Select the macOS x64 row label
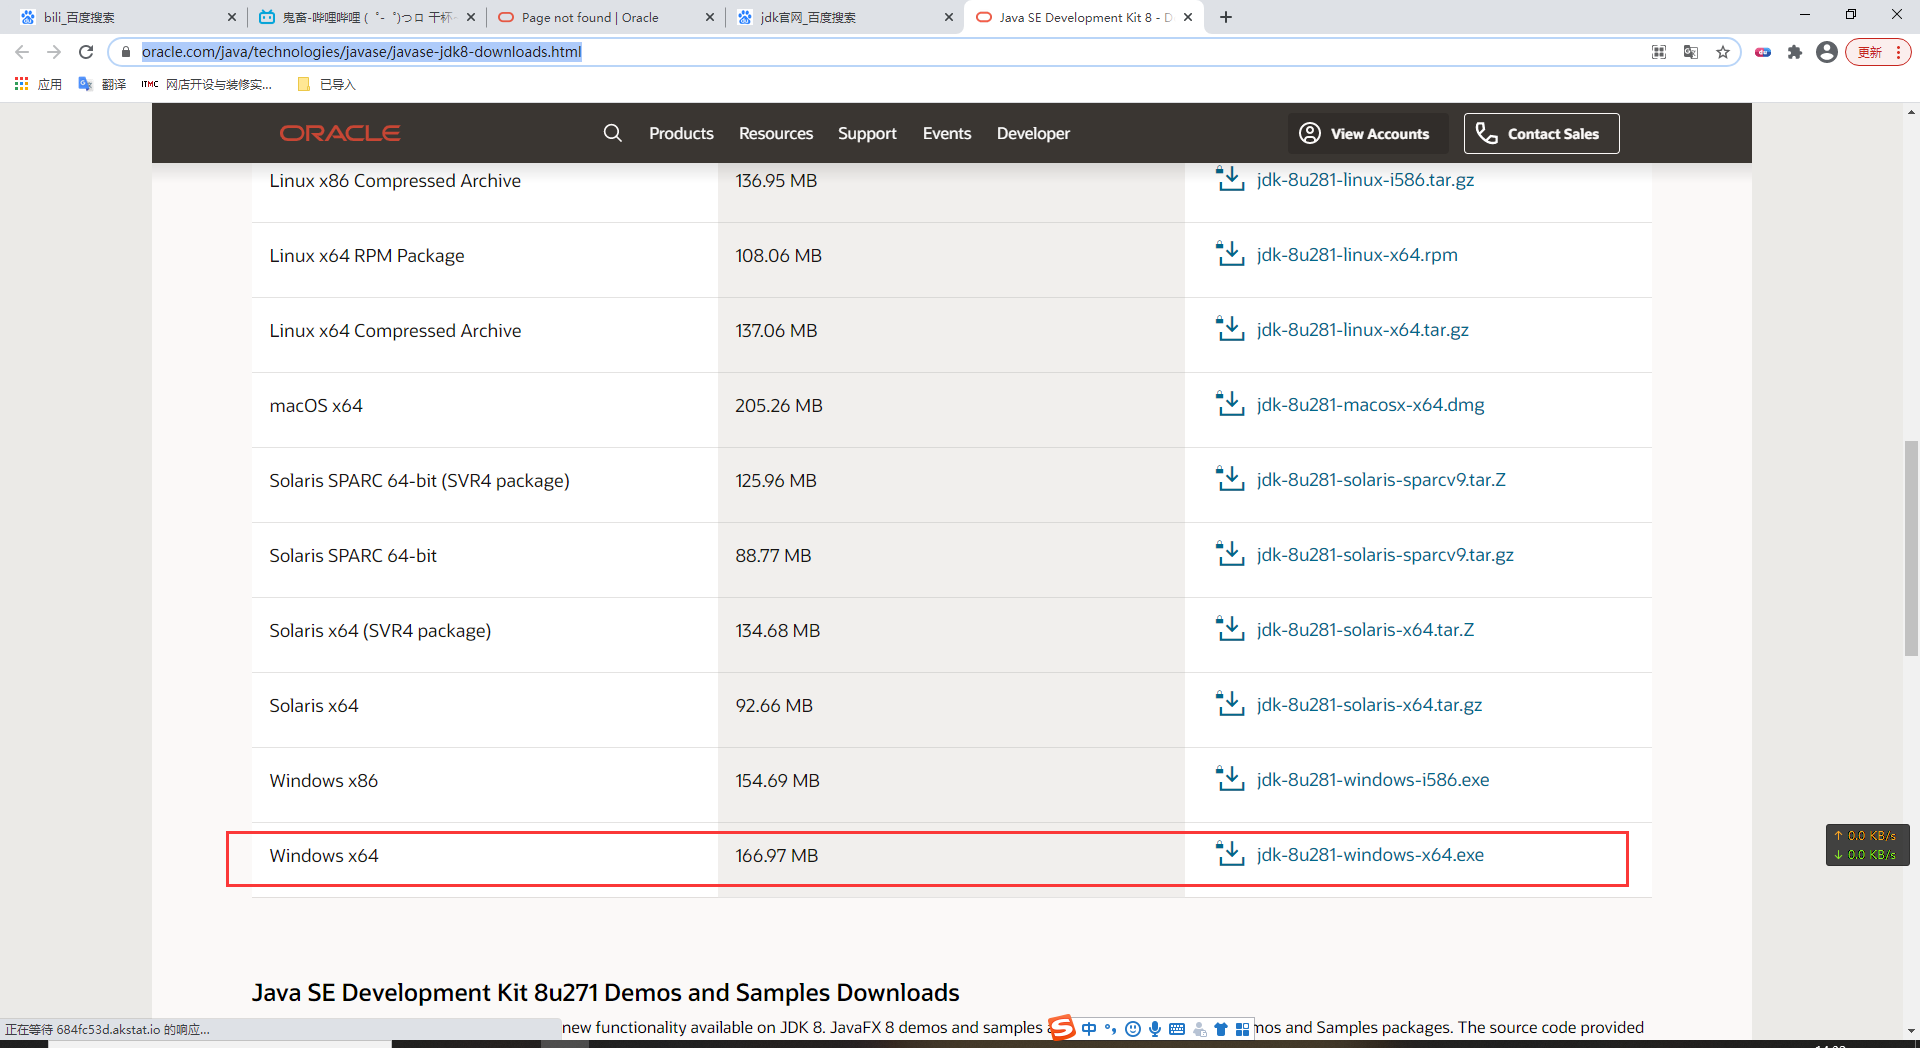The height and width of the screenshot is (1048, 1920). [x=316, y=405]
